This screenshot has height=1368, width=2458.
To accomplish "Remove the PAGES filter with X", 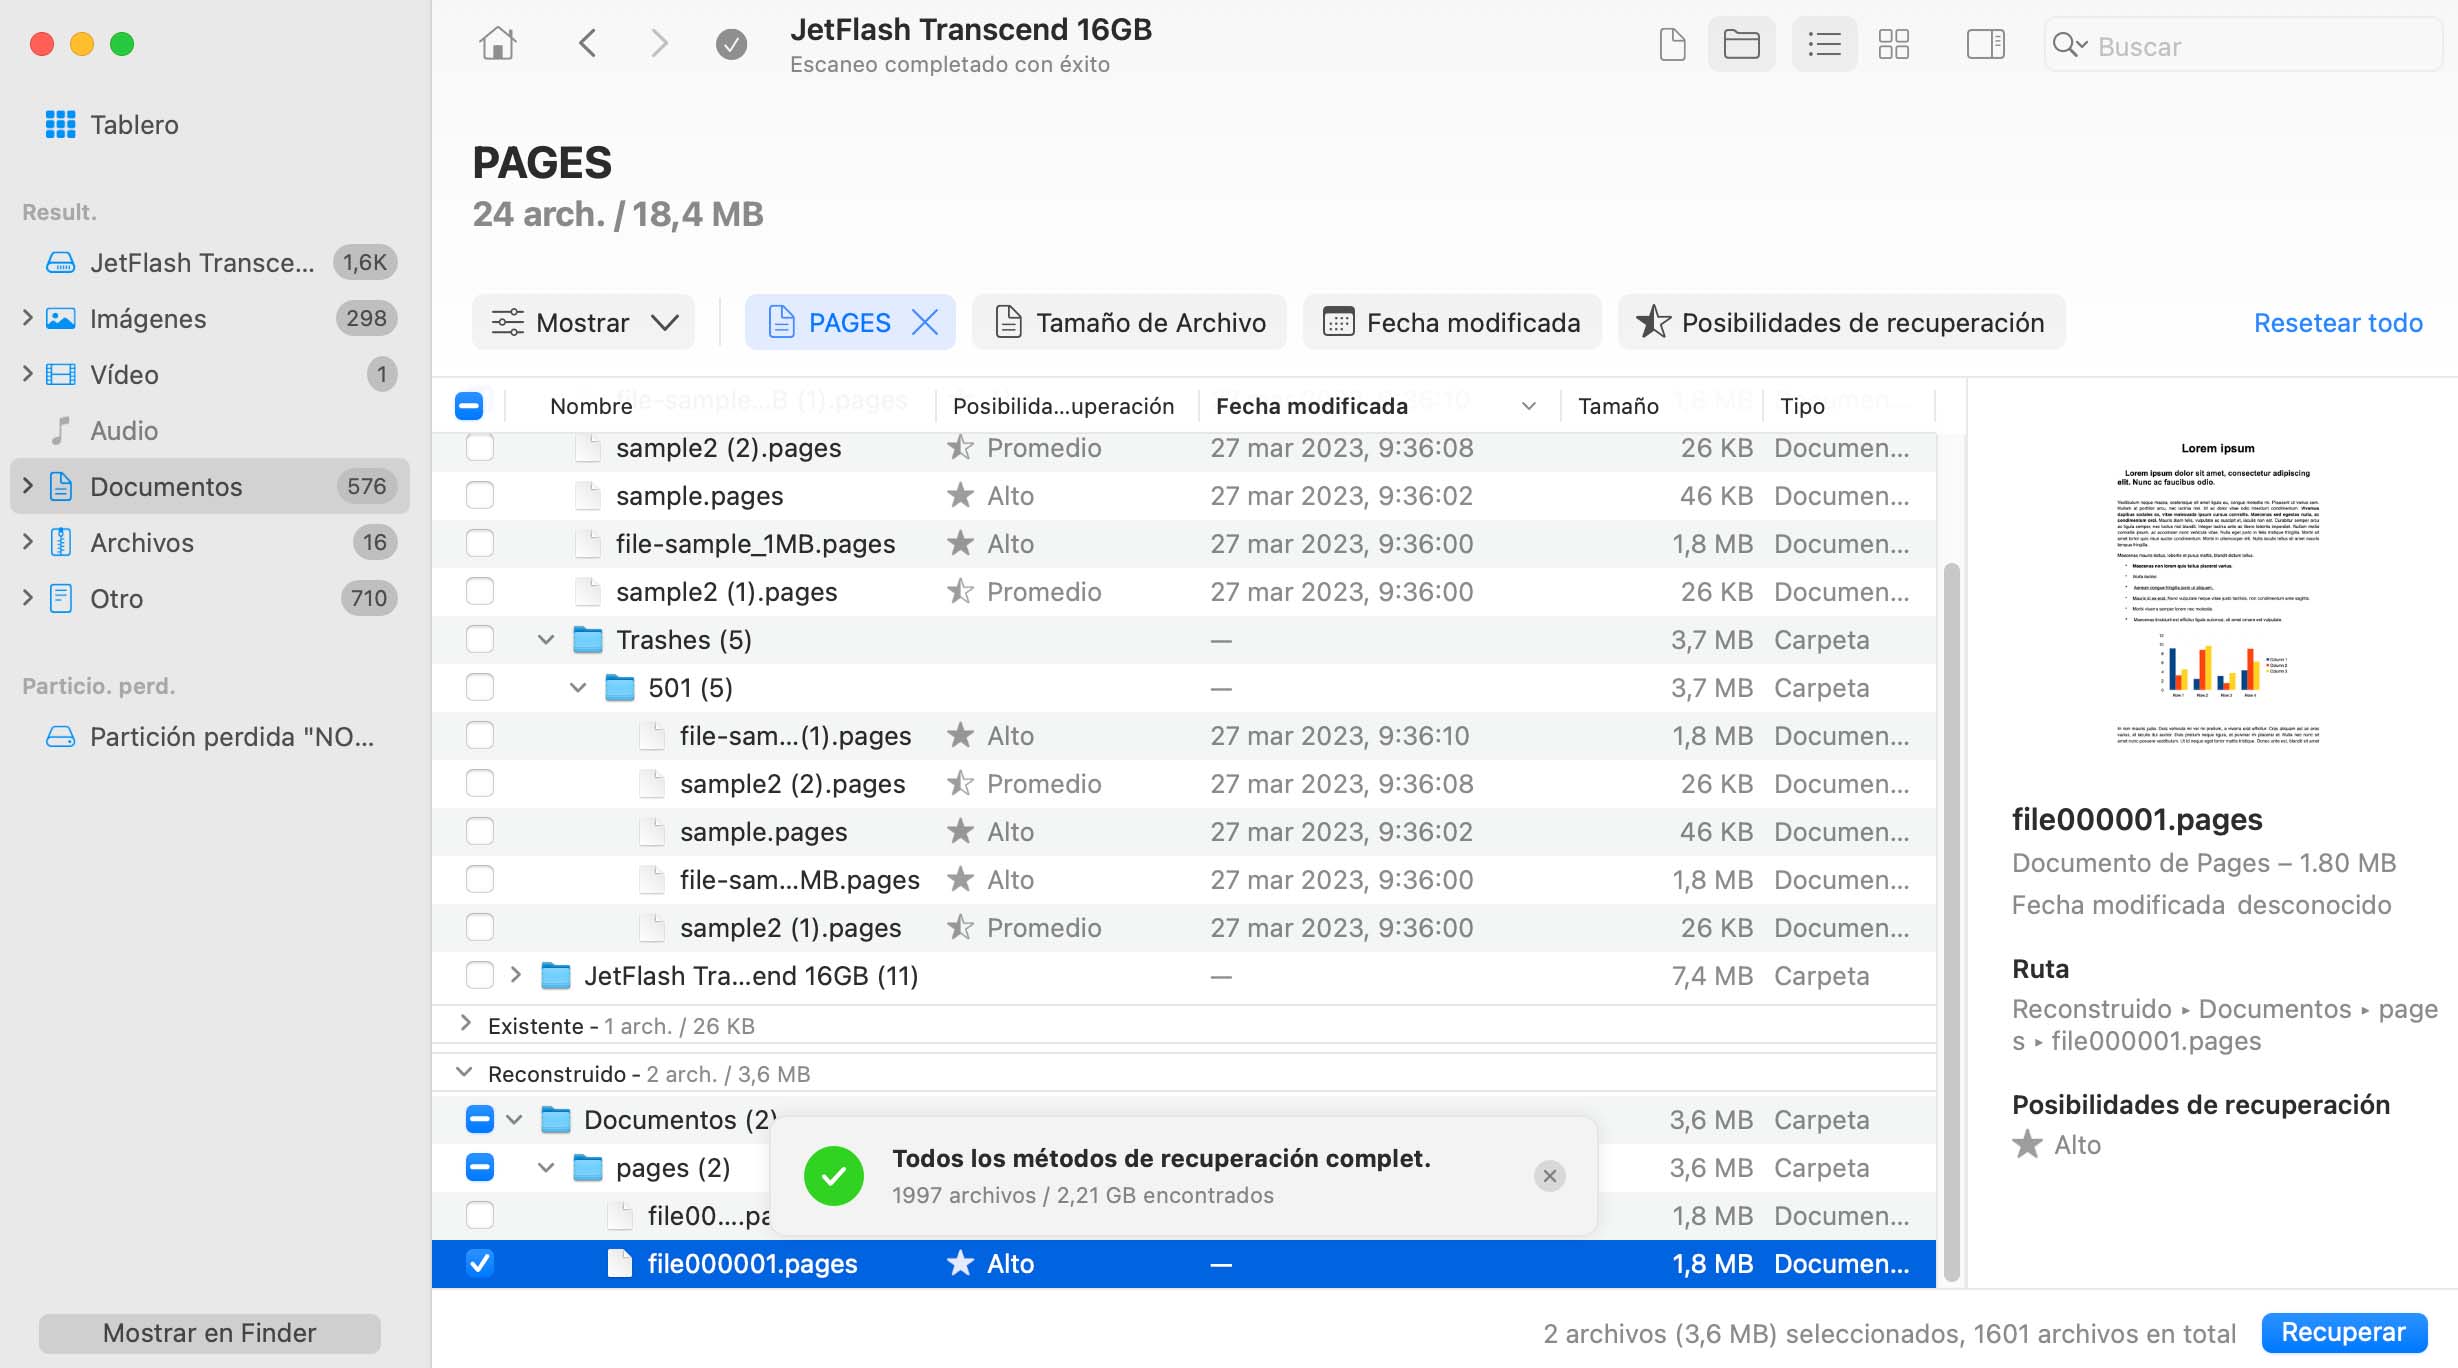I will [x=925, y=322].
